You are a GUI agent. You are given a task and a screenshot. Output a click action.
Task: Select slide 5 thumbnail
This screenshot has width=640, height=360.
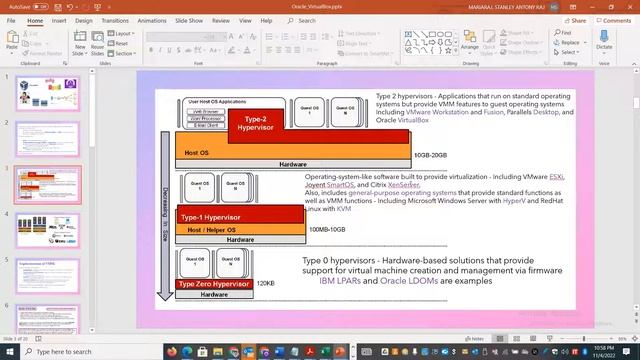pos(48,276)
